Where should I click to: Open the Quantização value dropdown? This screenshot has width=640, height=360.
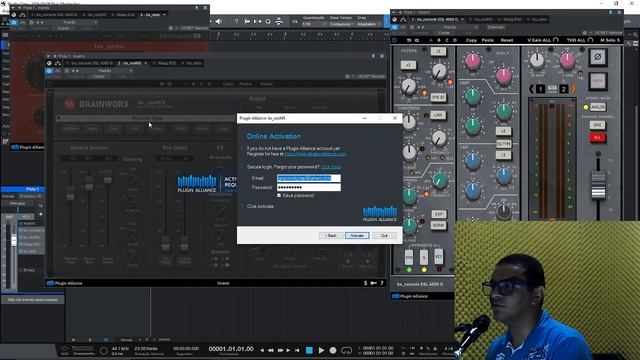tap(314, 24)
